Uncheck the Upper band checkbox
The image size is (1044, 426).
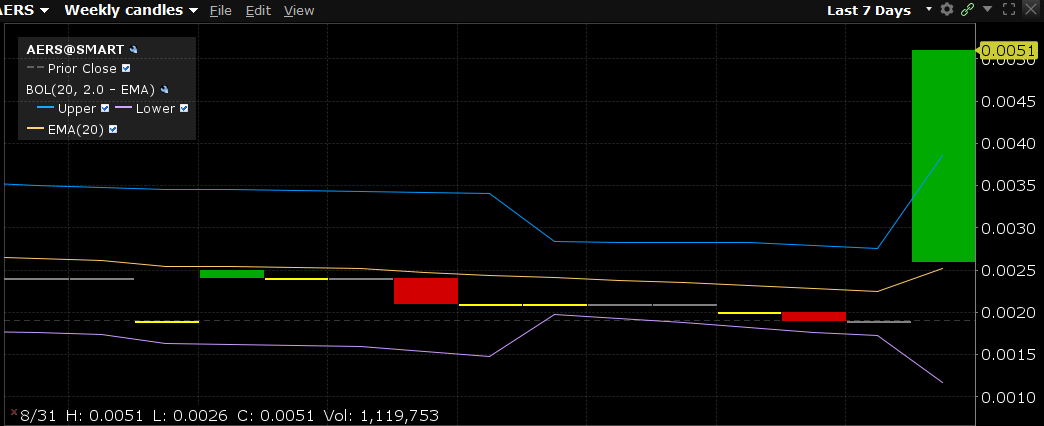105,108
